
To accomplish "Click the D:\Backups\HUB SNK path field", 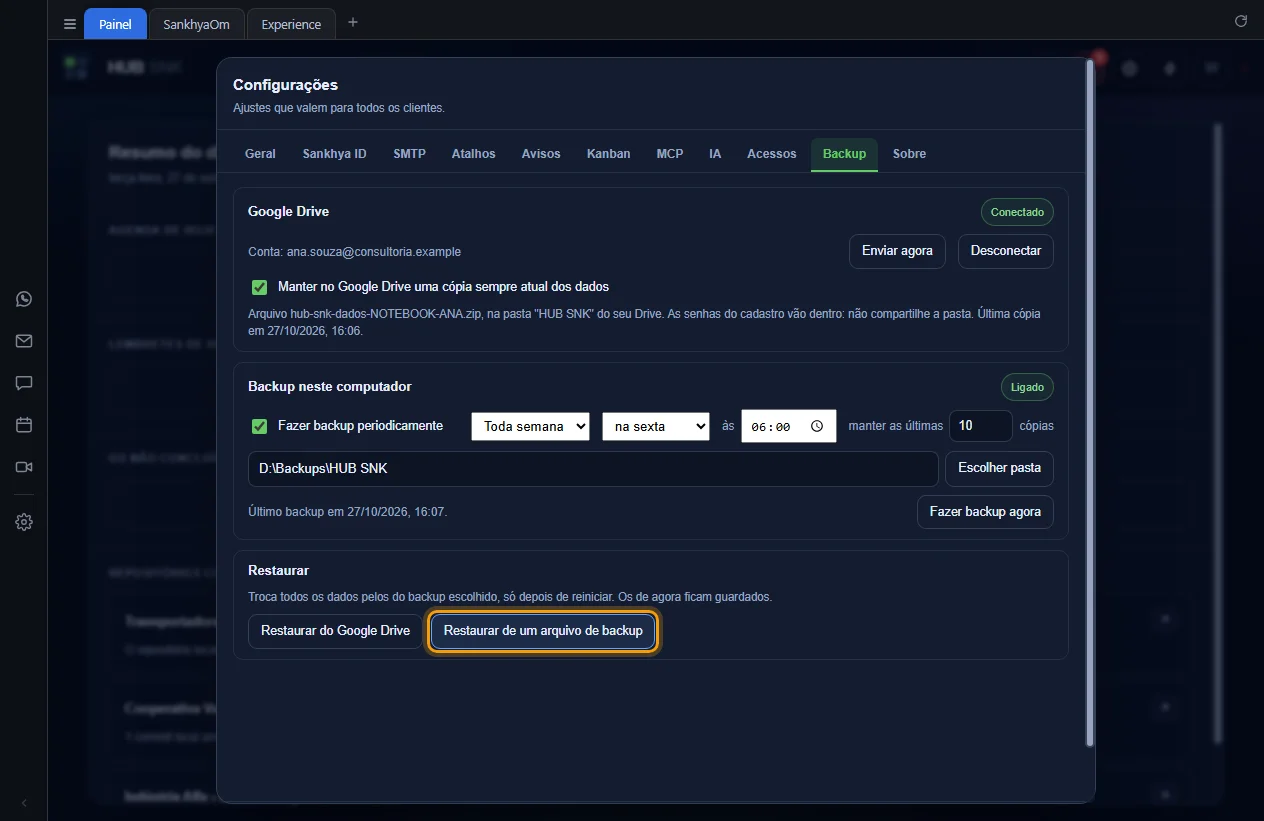I will (x=593, y=468).
